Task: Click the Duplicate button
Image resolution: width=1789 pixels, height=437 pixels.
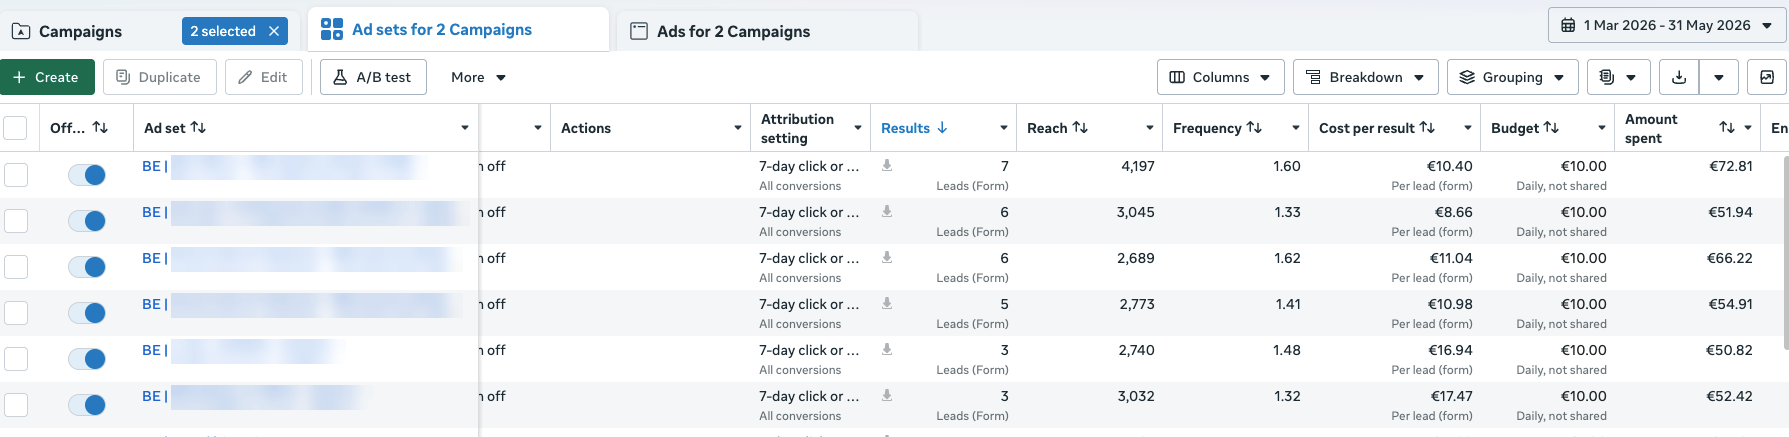Action: [x=159, y=77]
